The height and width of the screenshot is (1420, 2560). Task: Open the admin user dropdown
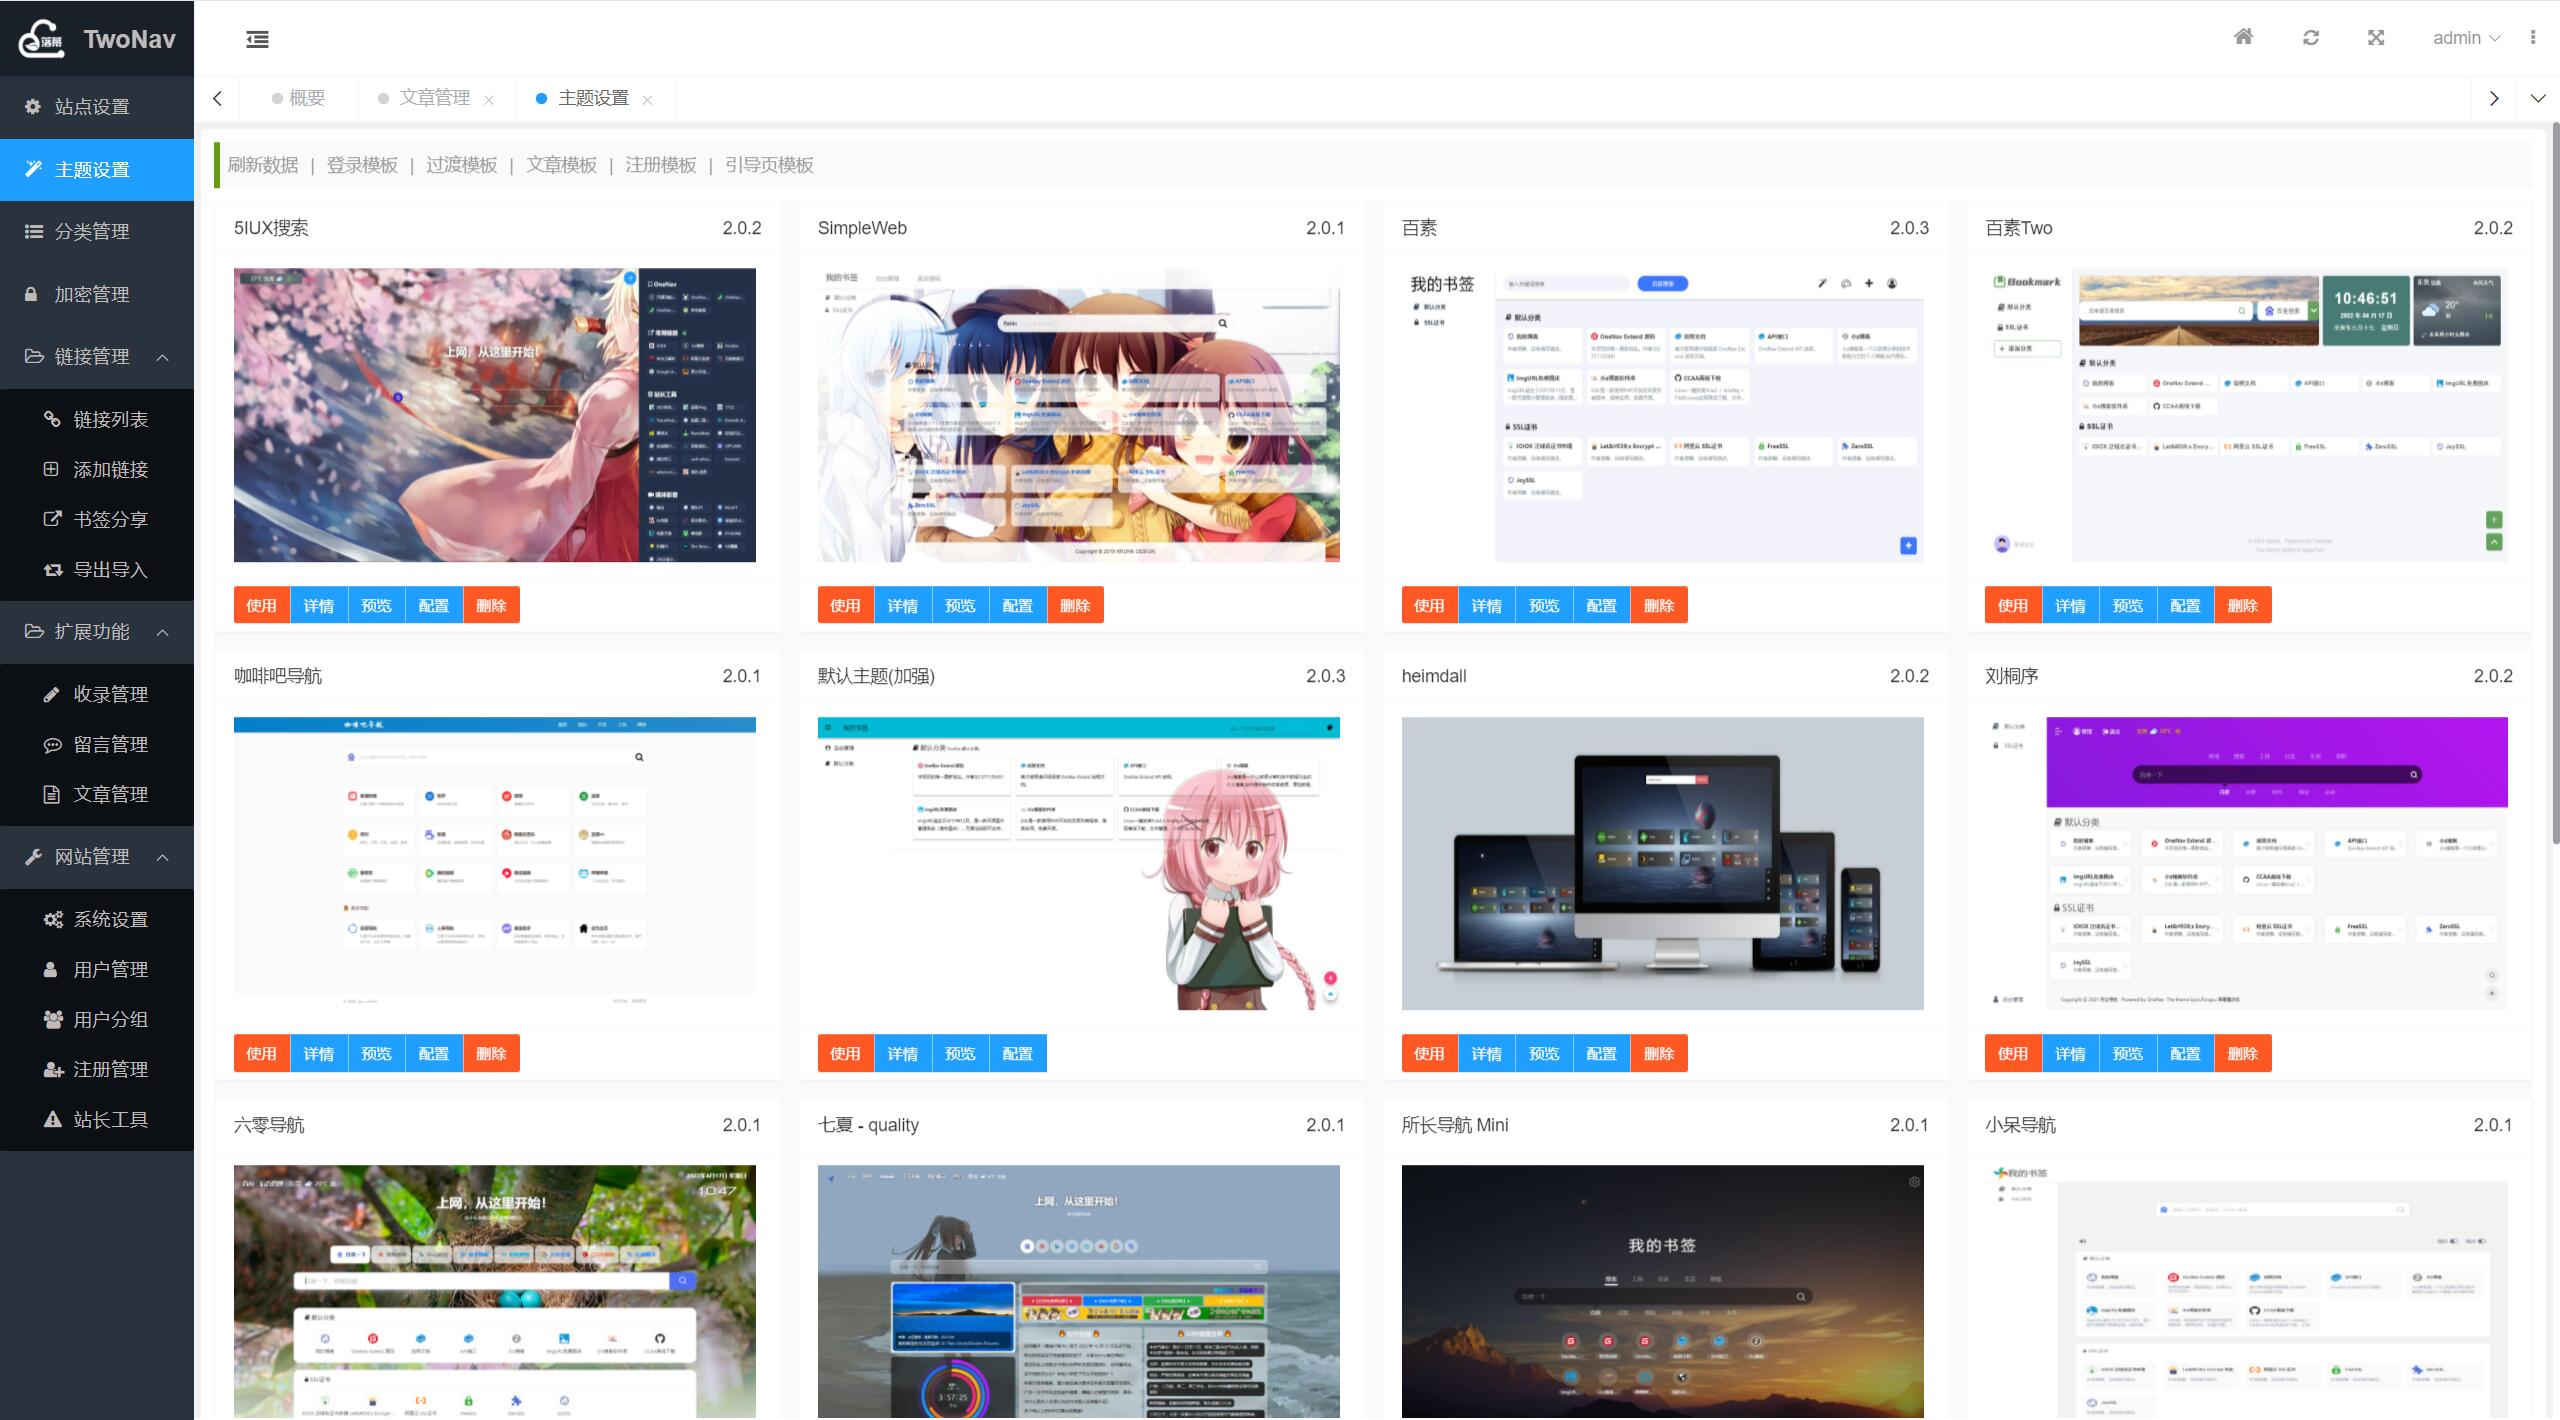[2466, 38]
